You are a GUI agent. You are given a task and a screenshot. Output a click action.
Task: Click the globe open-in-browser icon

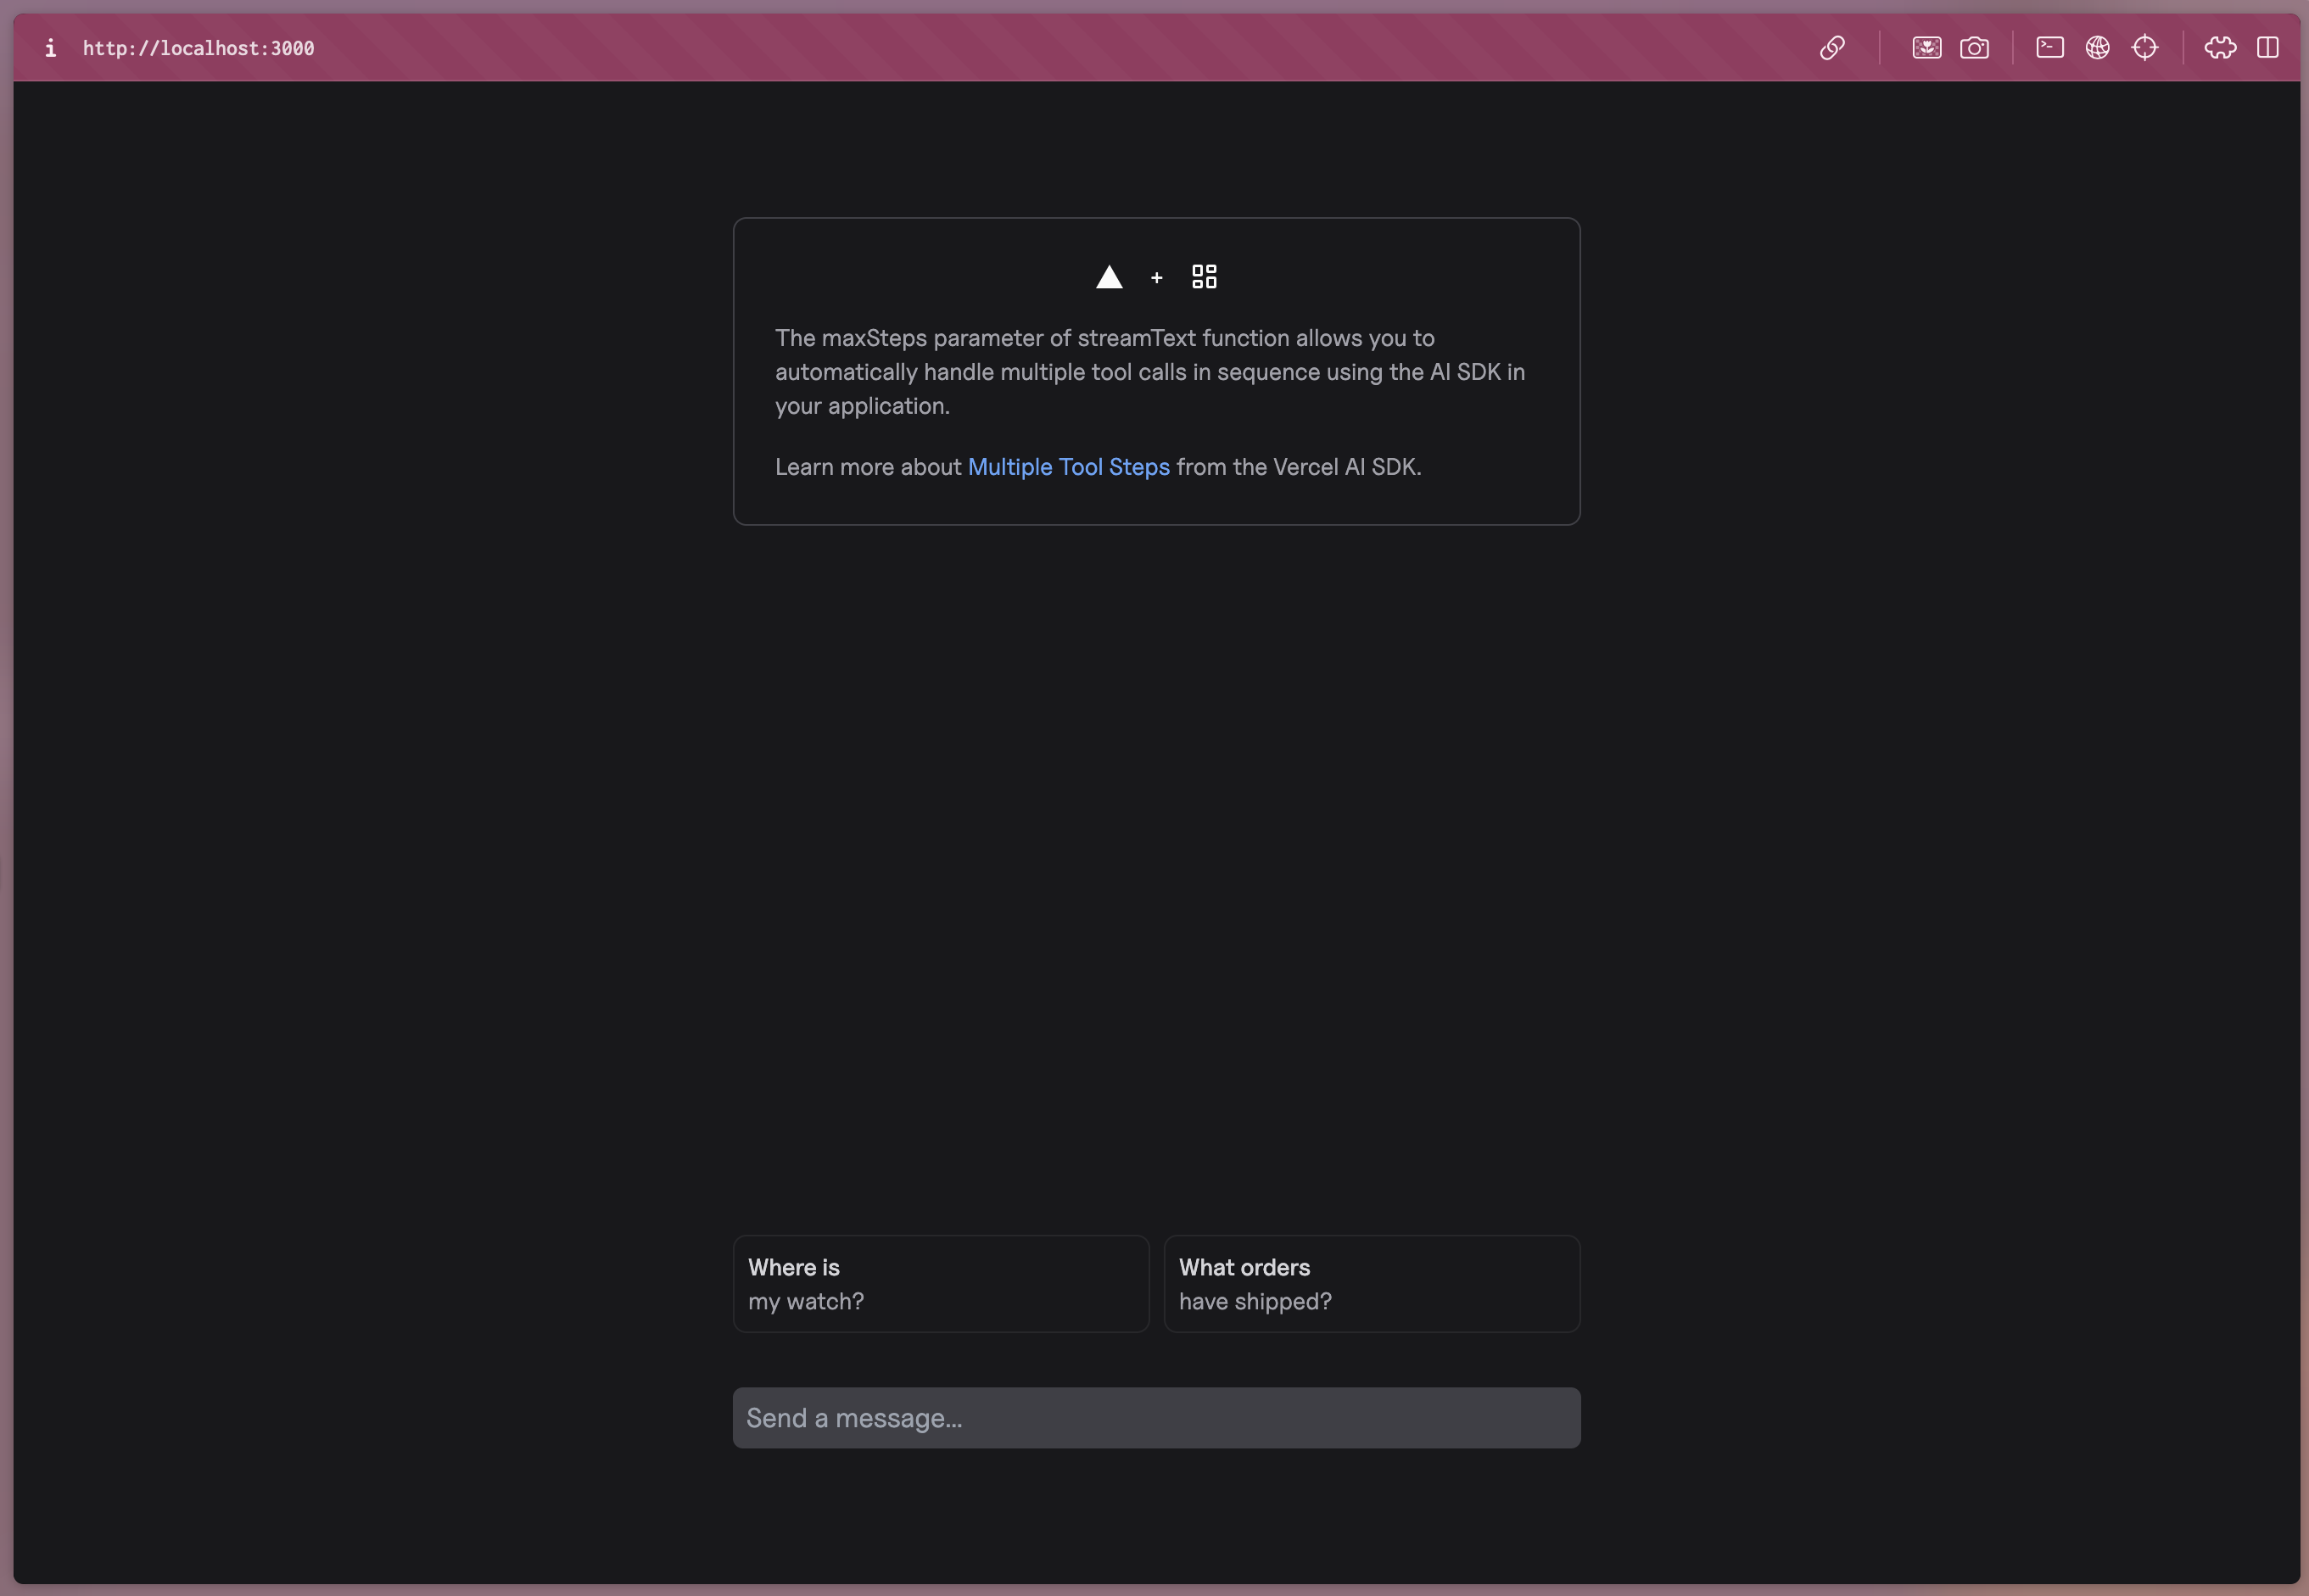[x=2097, y=47]
